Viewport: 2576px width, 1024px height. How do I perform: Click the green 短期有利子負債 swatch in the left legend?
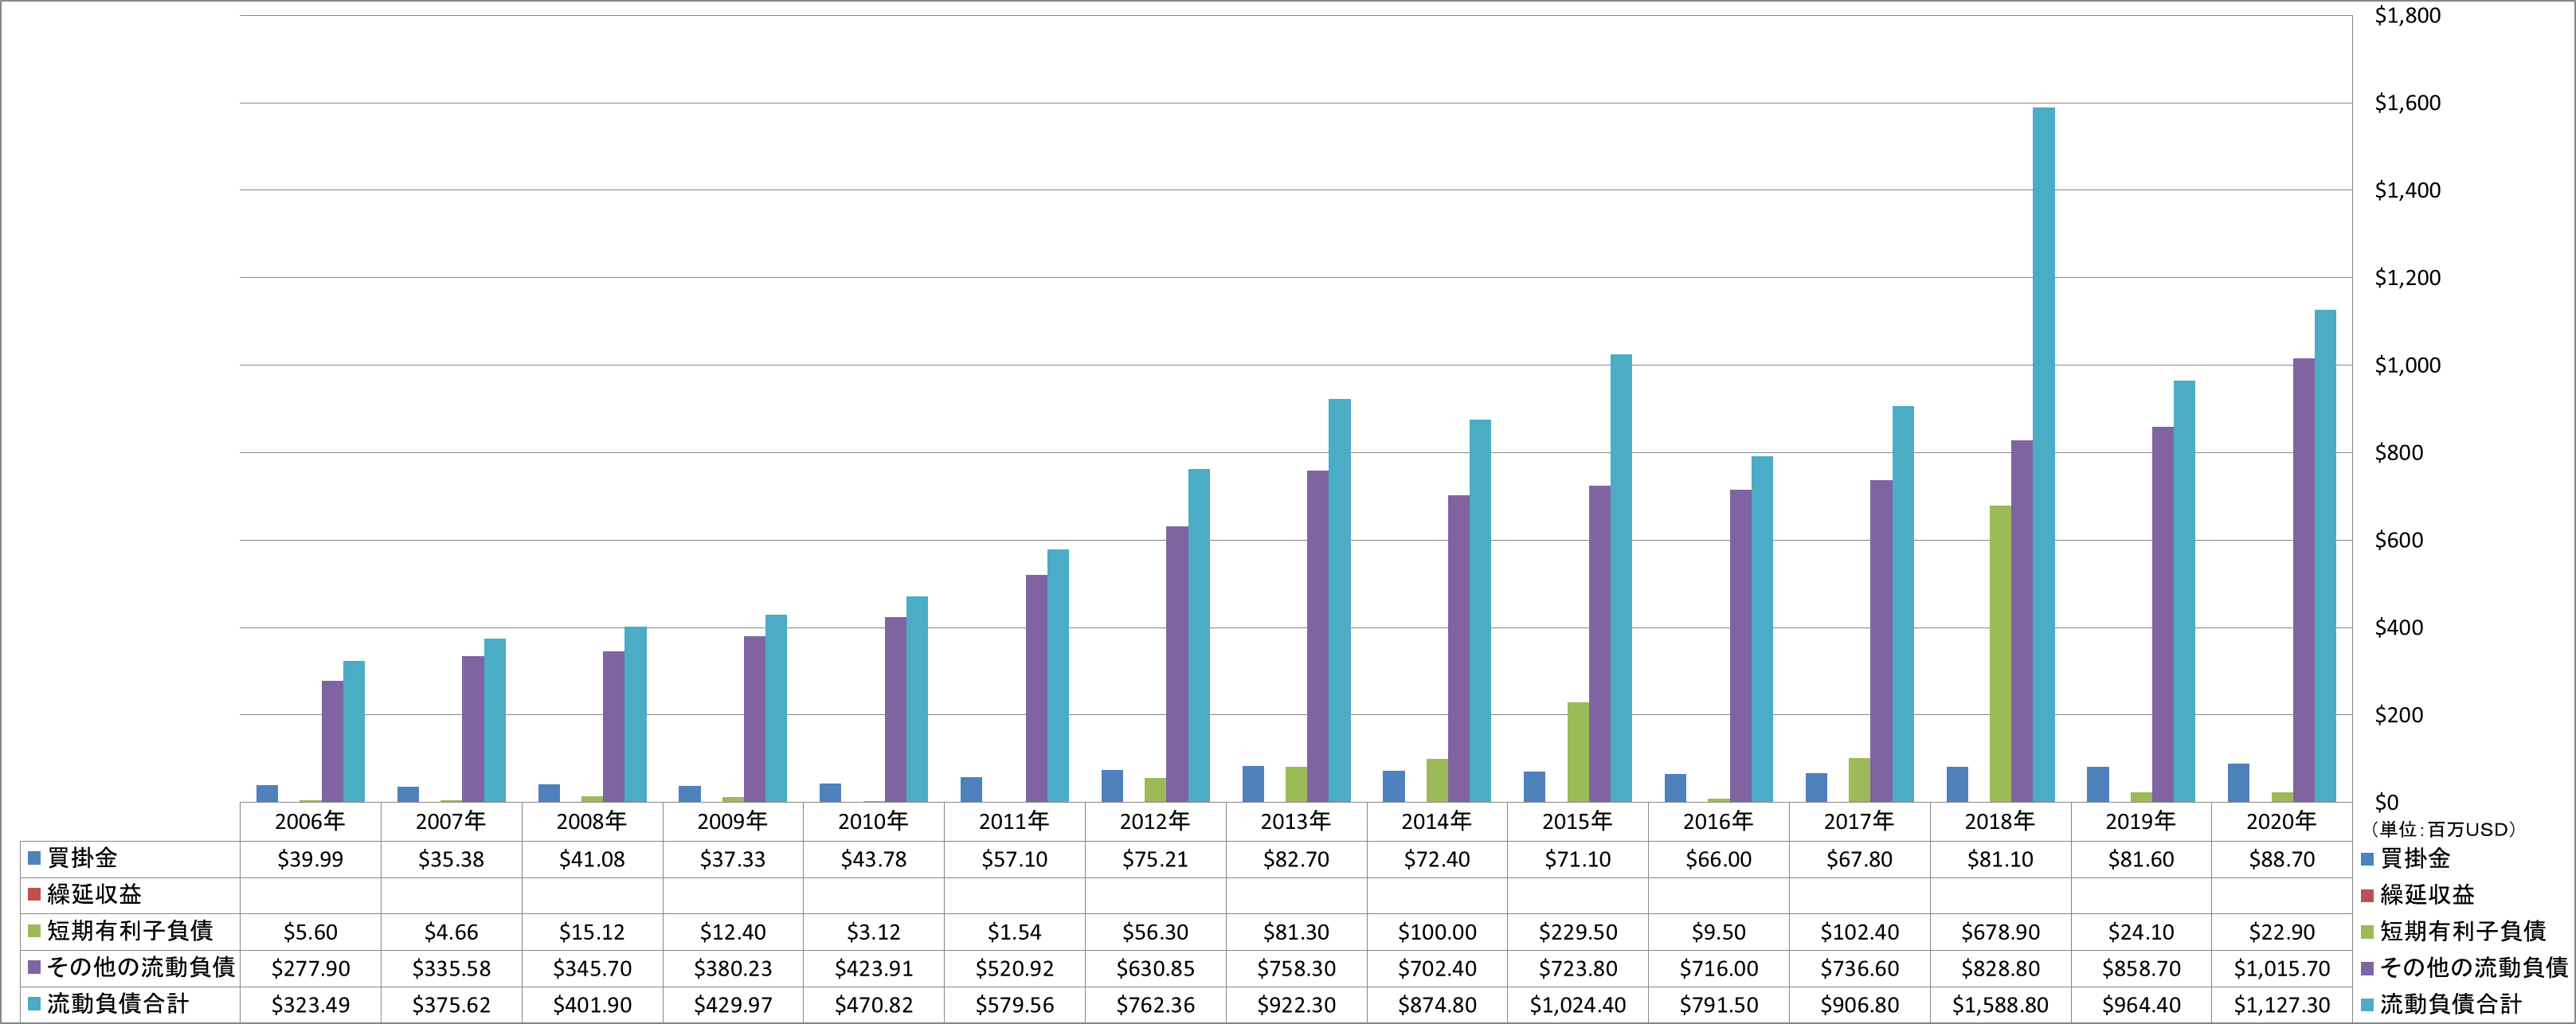(34, 931)
